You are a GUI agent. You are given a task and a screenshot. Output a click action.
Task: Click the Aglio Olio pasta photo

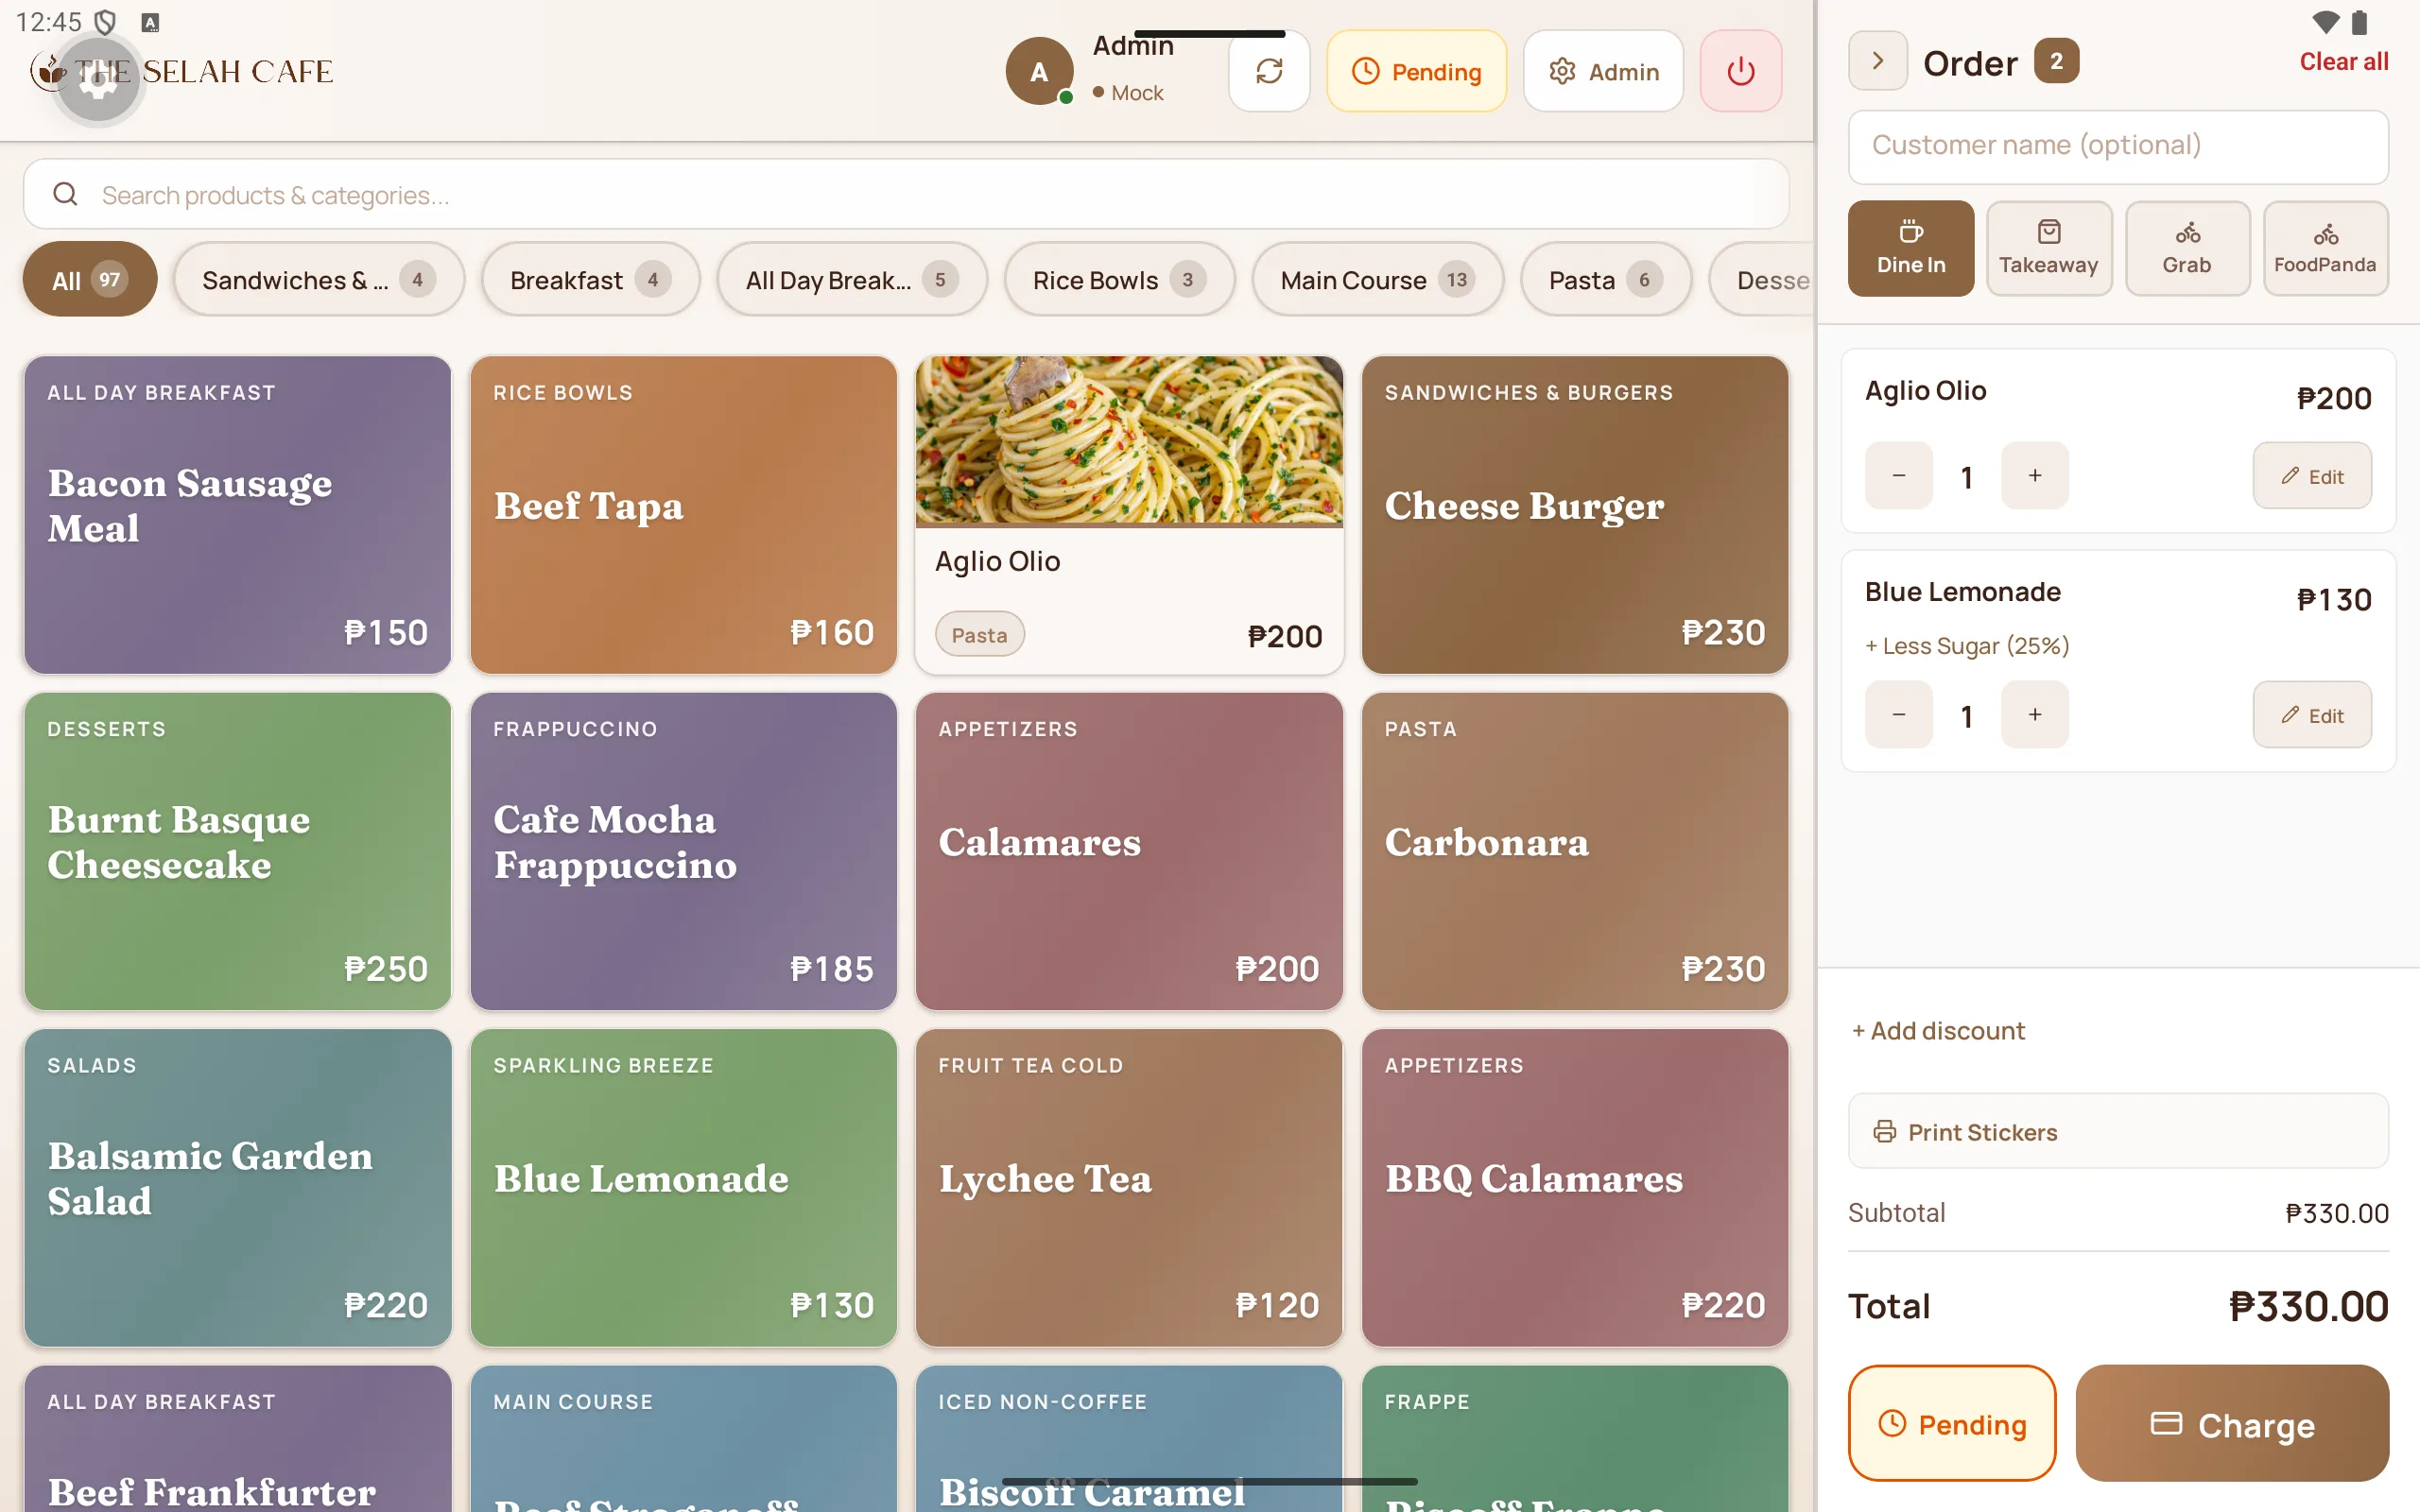tap(1129, 440)
